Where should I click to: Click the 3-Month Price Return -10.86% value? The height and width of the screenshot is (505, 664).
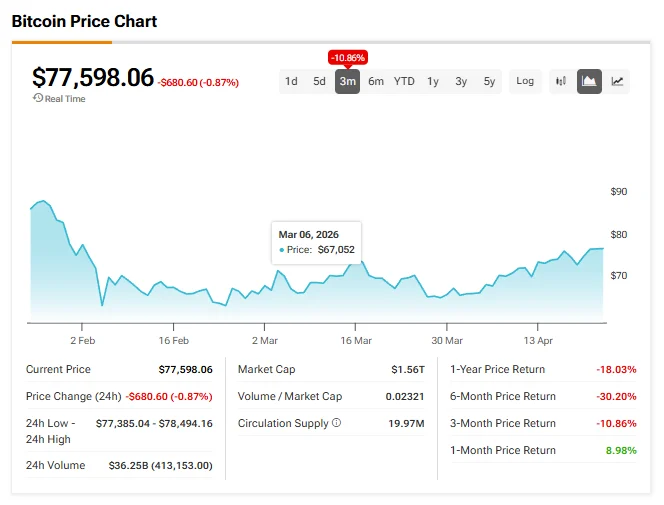click(x=616, y=424)
